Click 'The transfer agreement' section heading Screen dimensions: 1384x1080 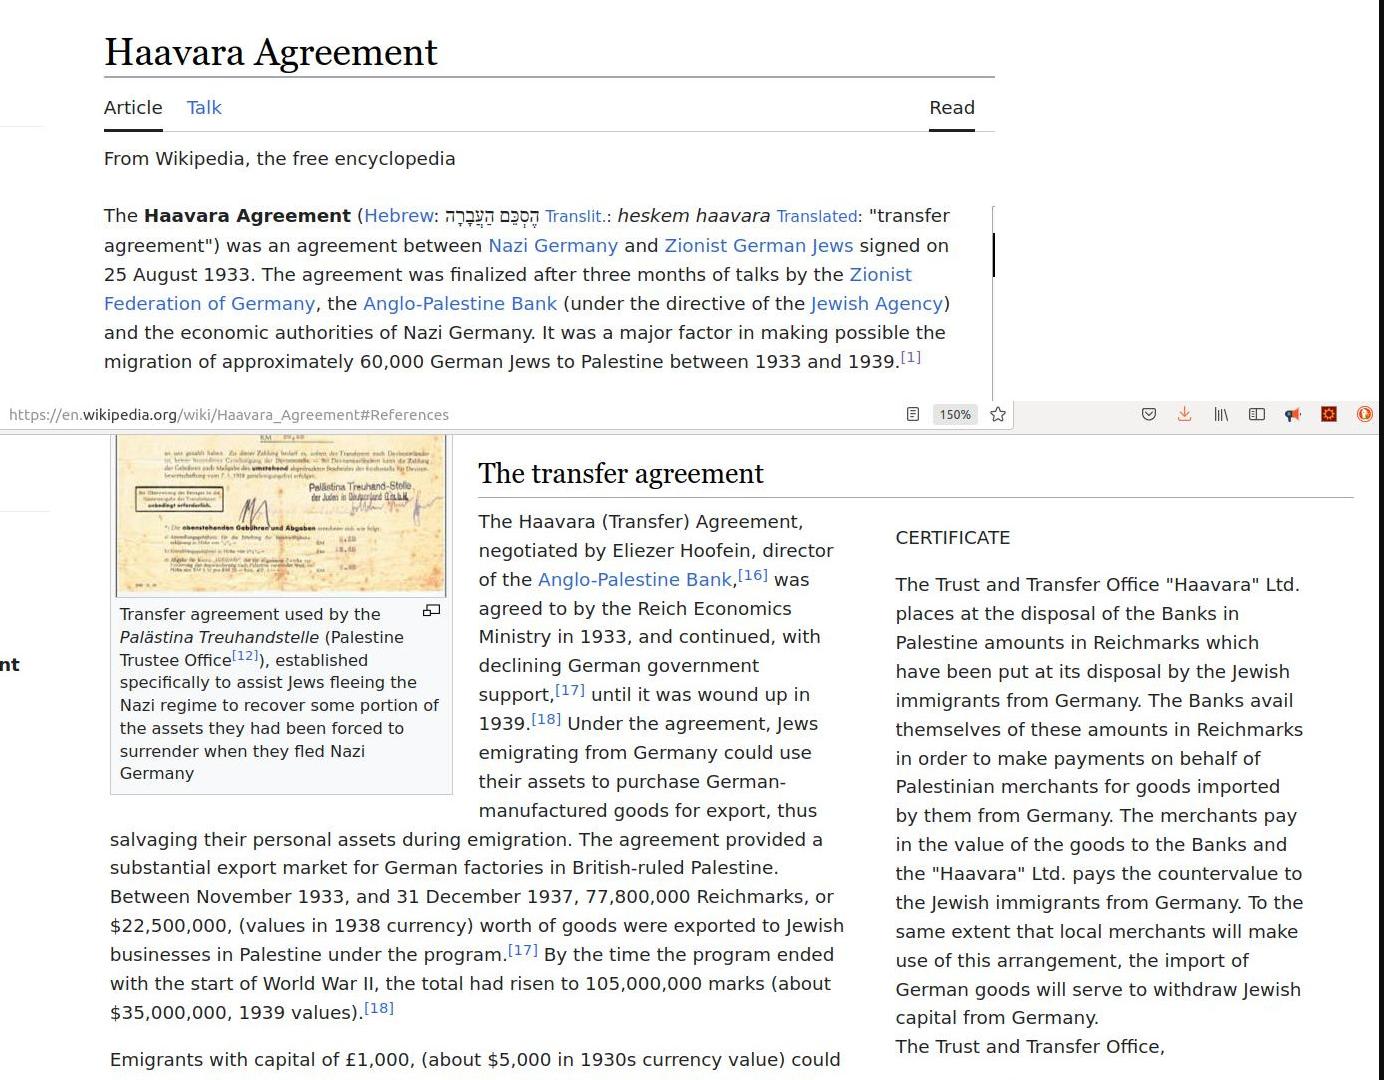[x=621, y=473]
